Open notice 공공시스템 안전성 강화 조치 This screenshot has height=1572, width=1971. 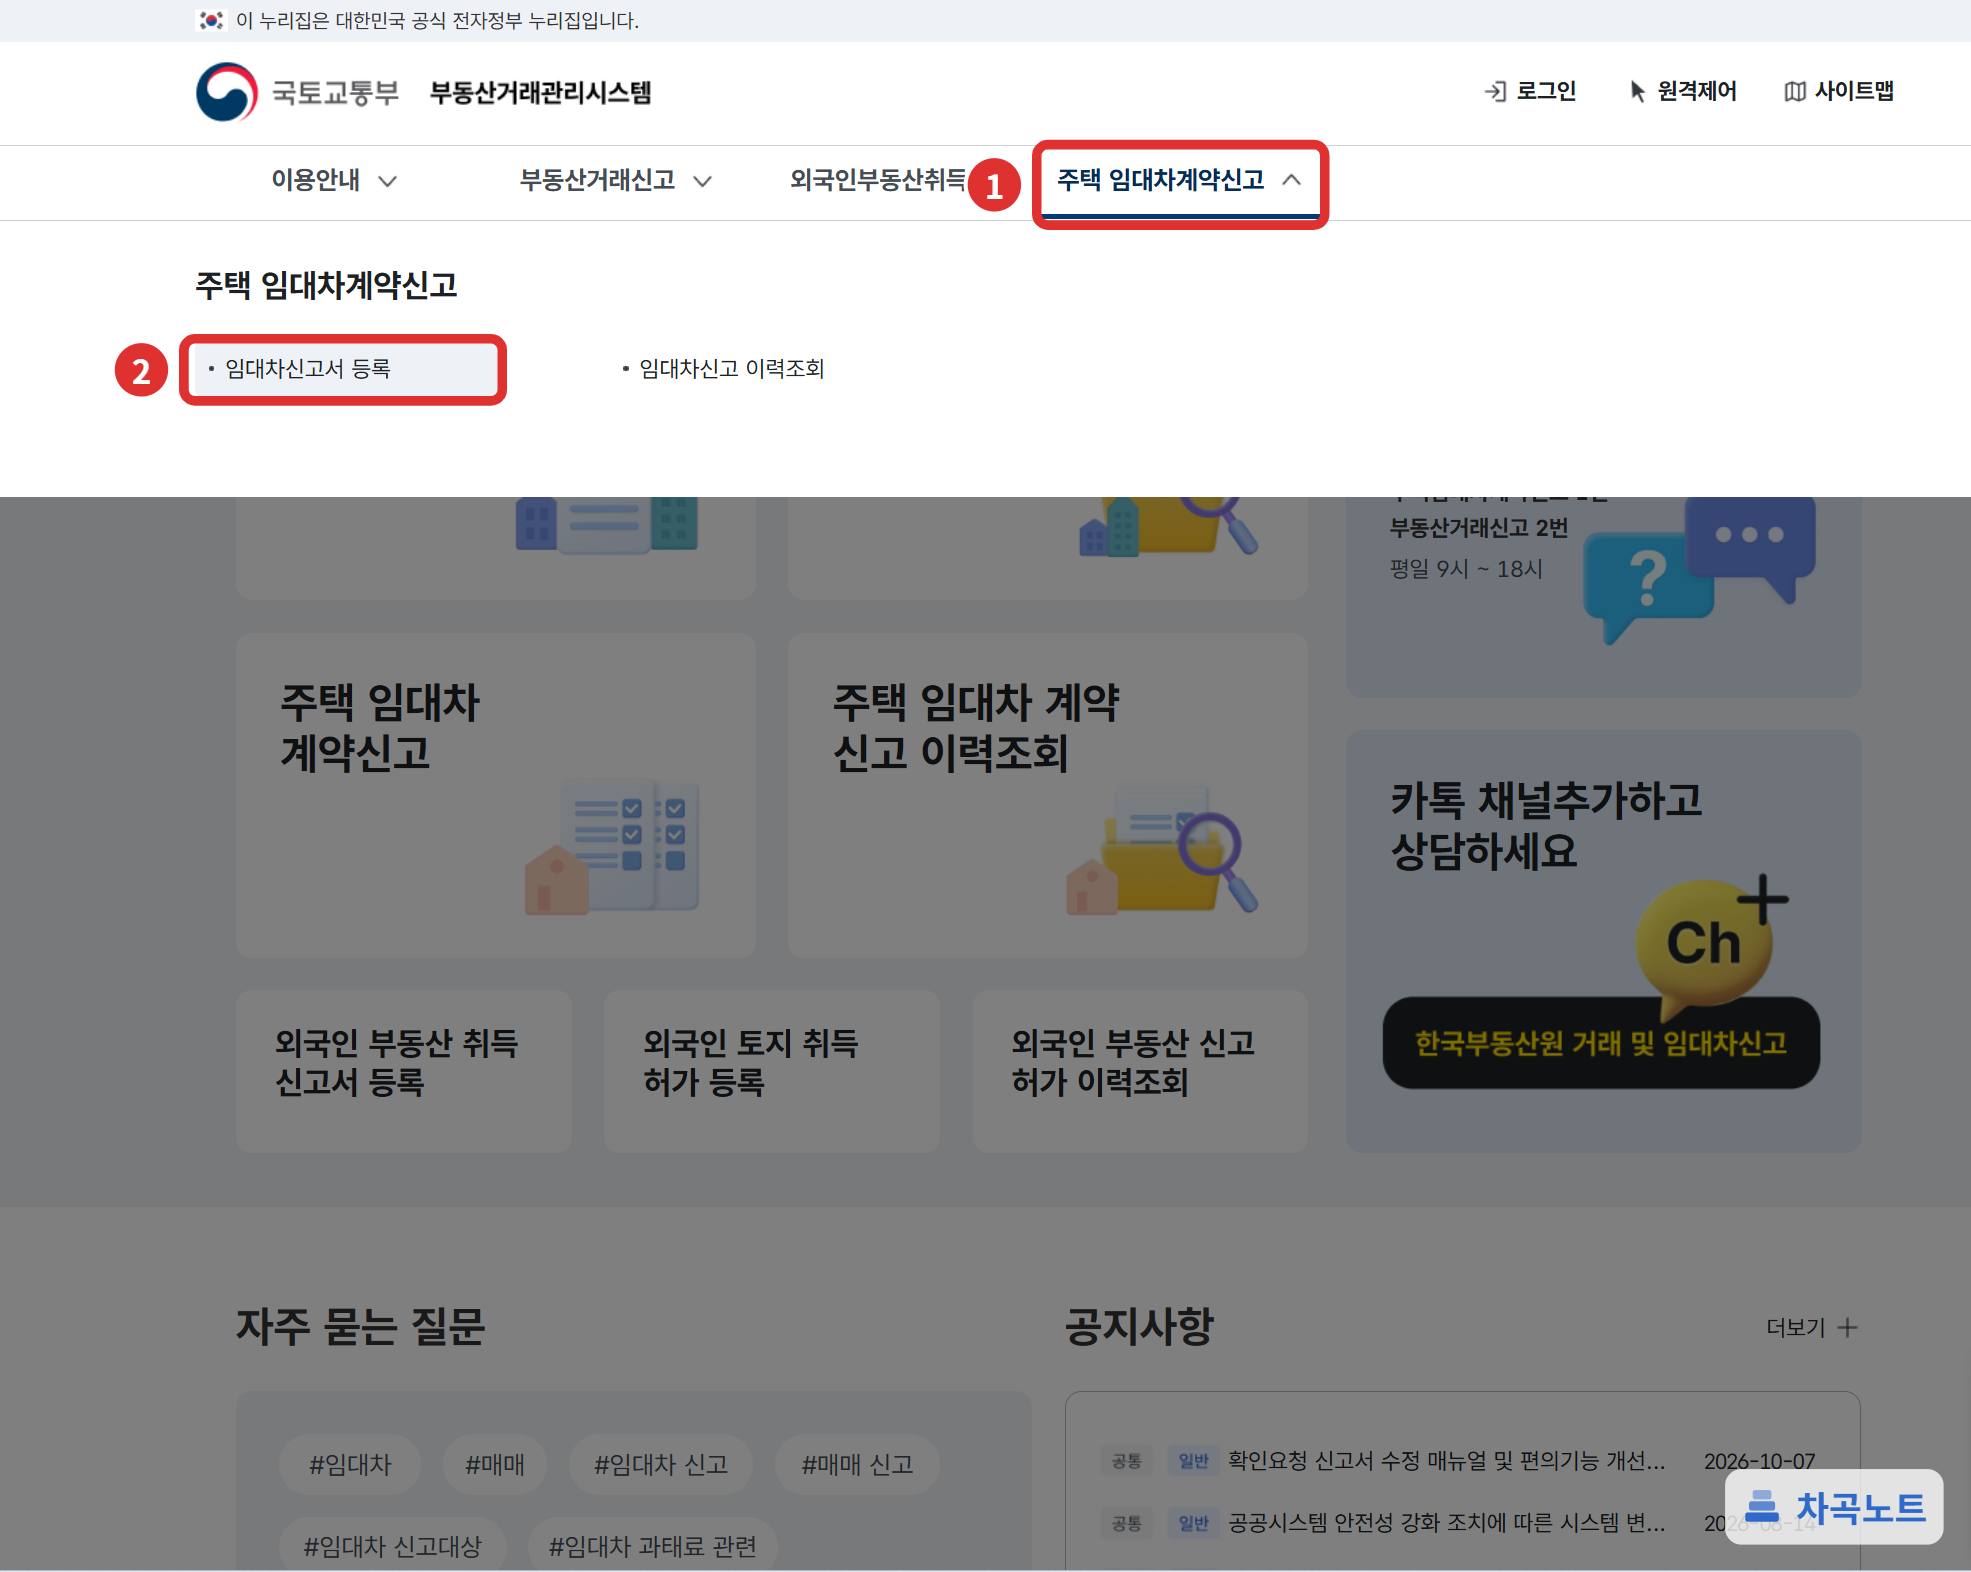(1447, 1523)
